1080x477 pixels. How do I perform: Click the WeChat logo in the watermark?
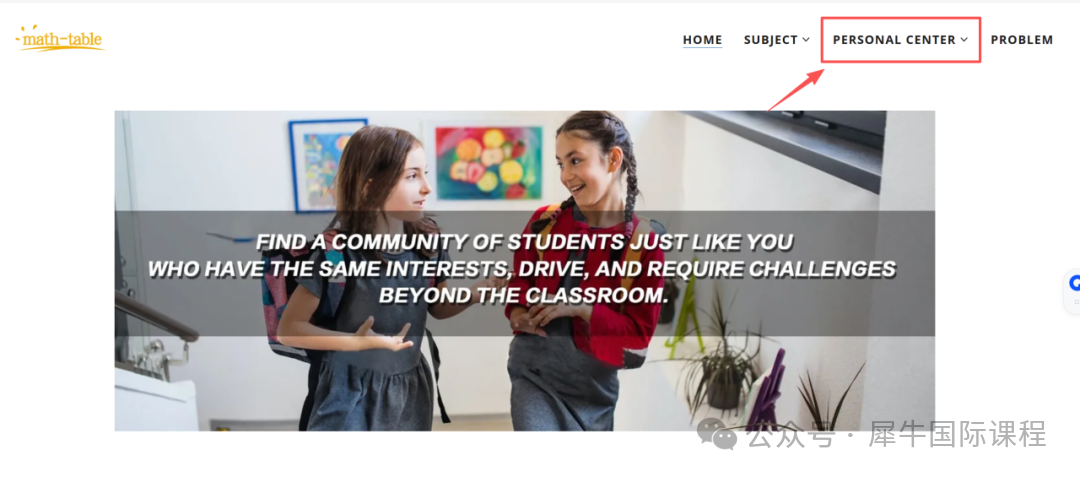click(x=717, y=434)
